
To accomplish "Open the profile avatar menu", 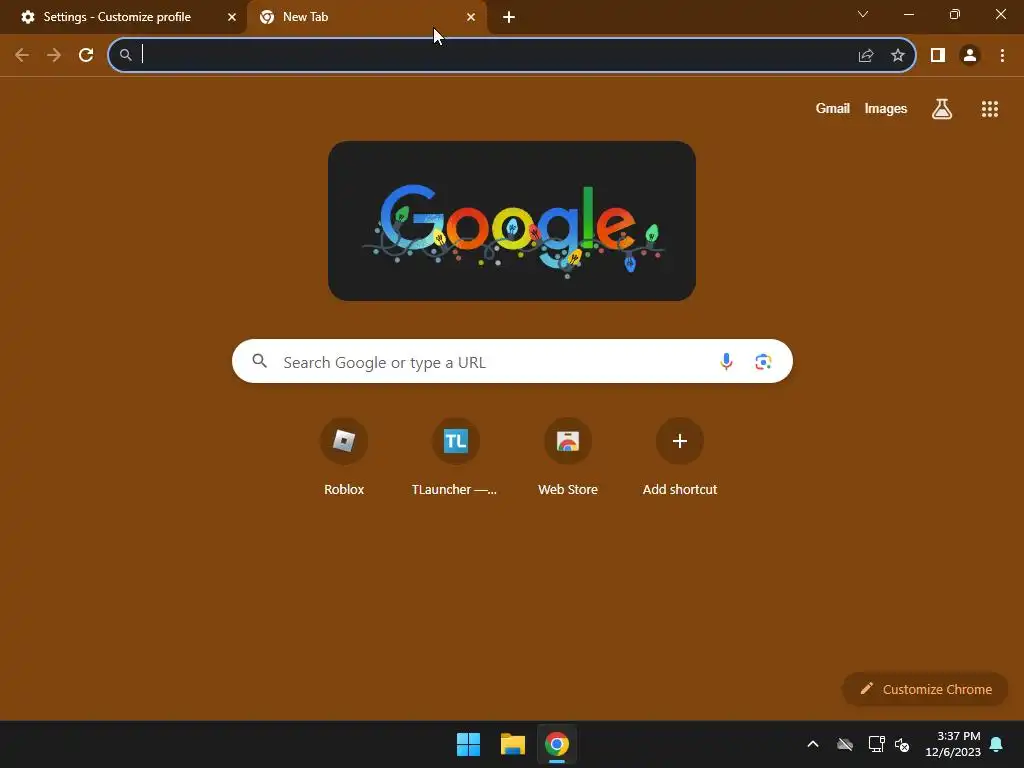I will [x=970, y=56].
